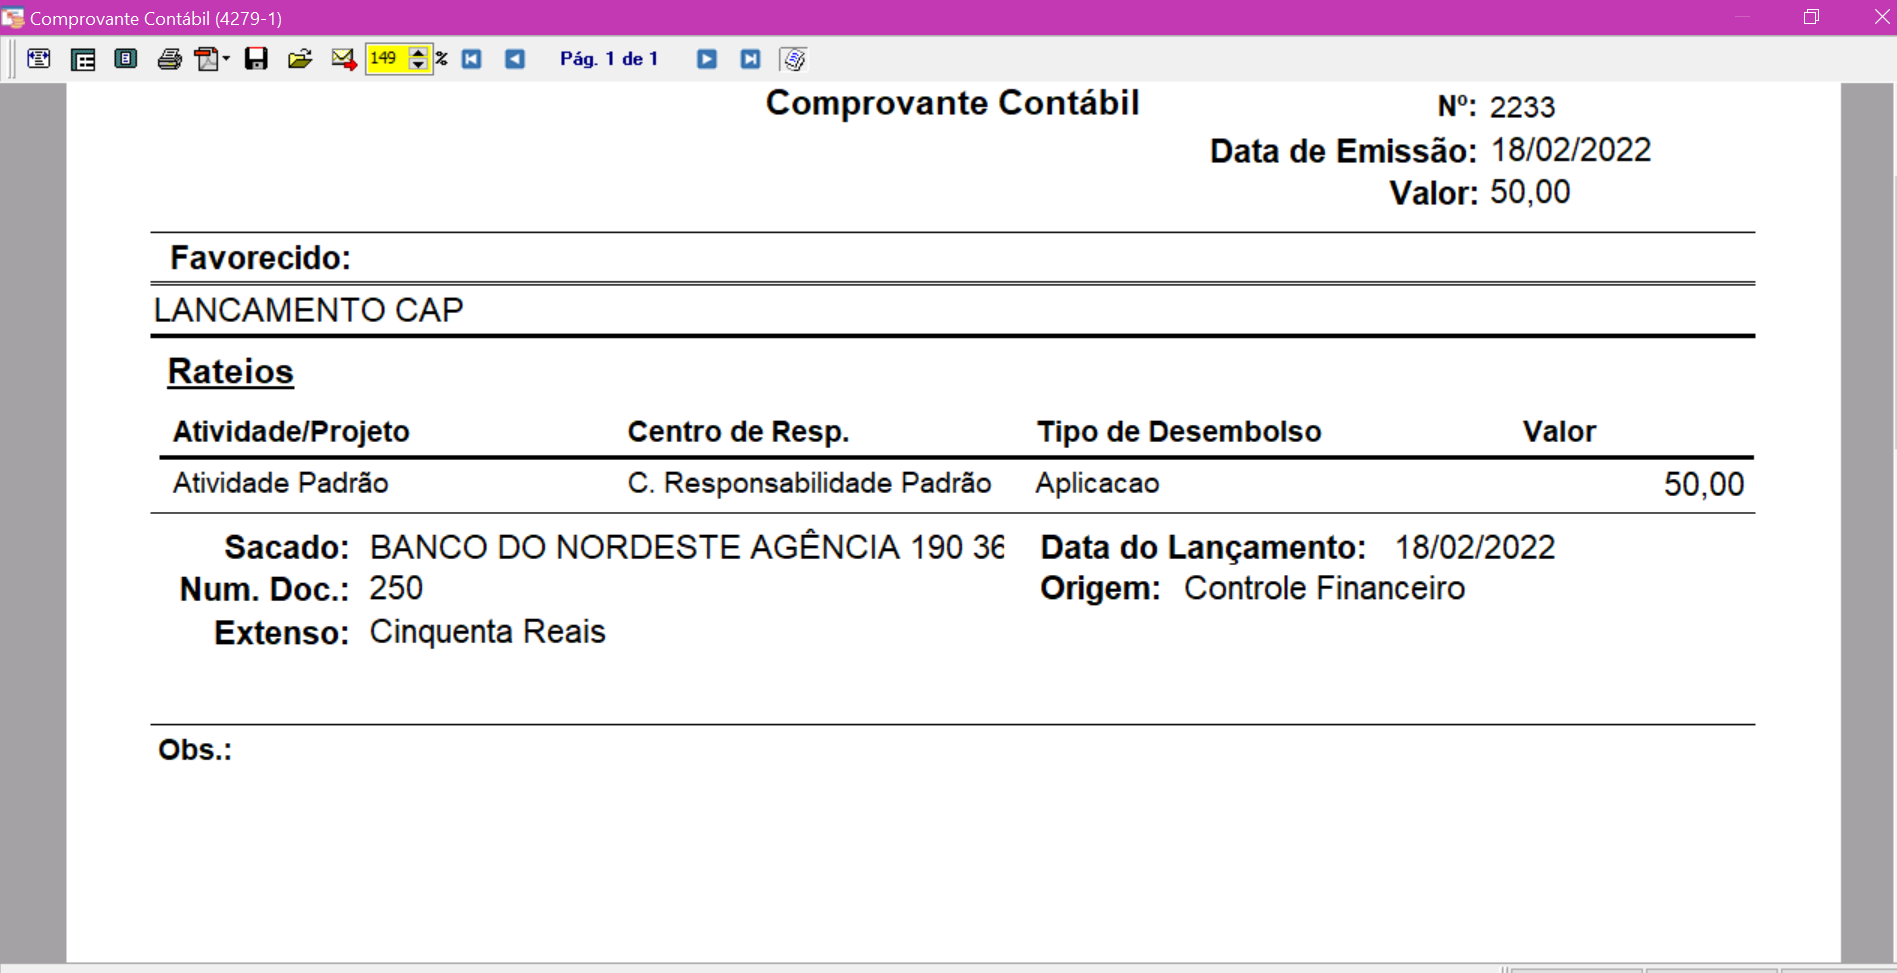Click the full page view icon
This screenshot has height=973, width=1897.
(126, 59)
